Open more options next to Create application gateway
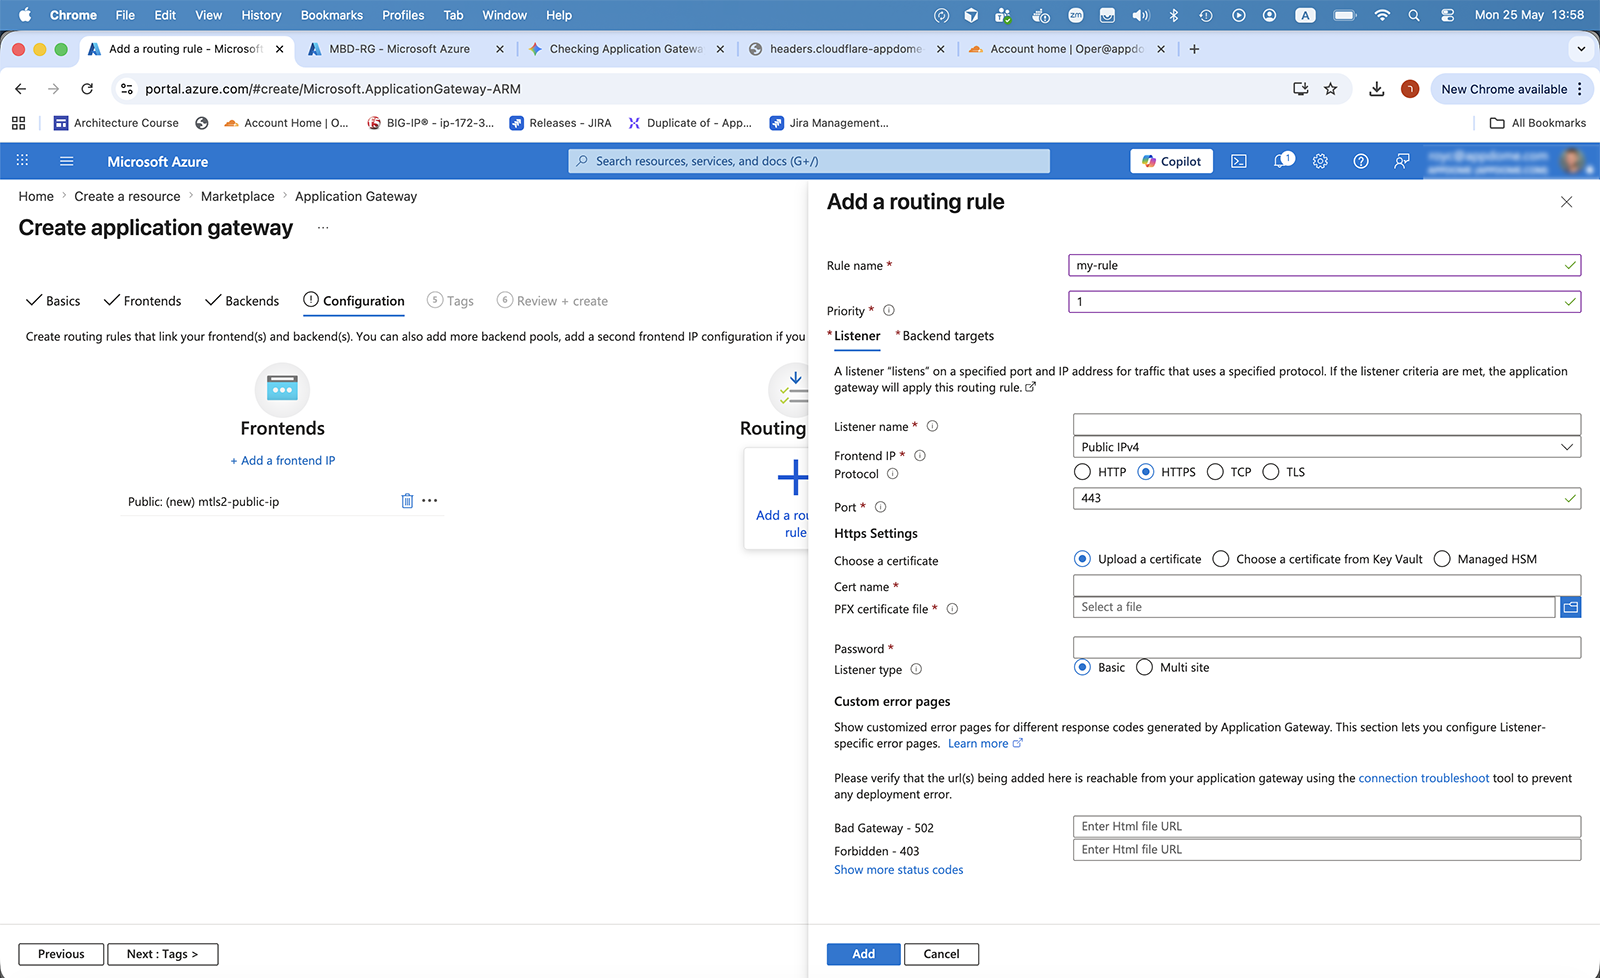The height and width of the screenshot is (978, 1600). [x=323, y=228]
